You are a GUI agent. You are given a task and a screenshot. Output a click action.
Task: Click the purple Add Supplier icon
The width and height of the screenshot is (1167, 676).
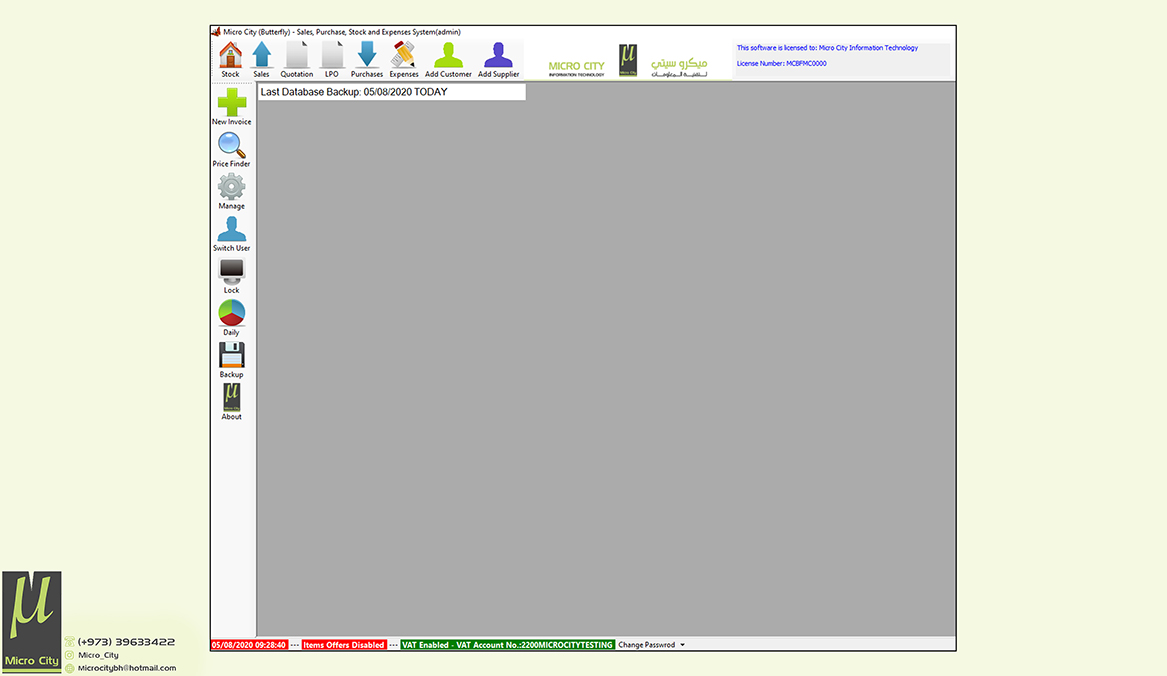coord(499,60)
